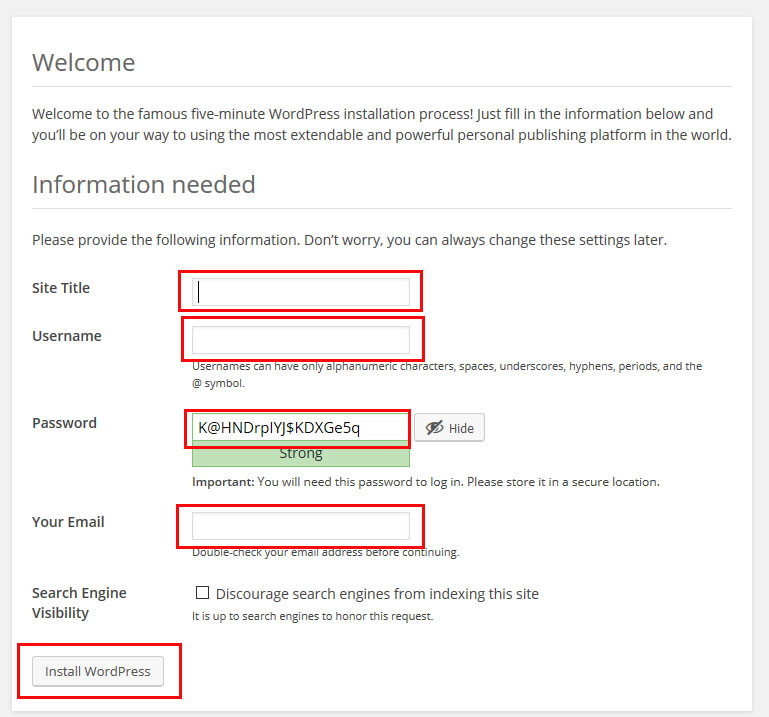Click the Search Engine Visibility label
Viewport: 769px width, 717px height.
pyautogui.click(x=79, y=603)
